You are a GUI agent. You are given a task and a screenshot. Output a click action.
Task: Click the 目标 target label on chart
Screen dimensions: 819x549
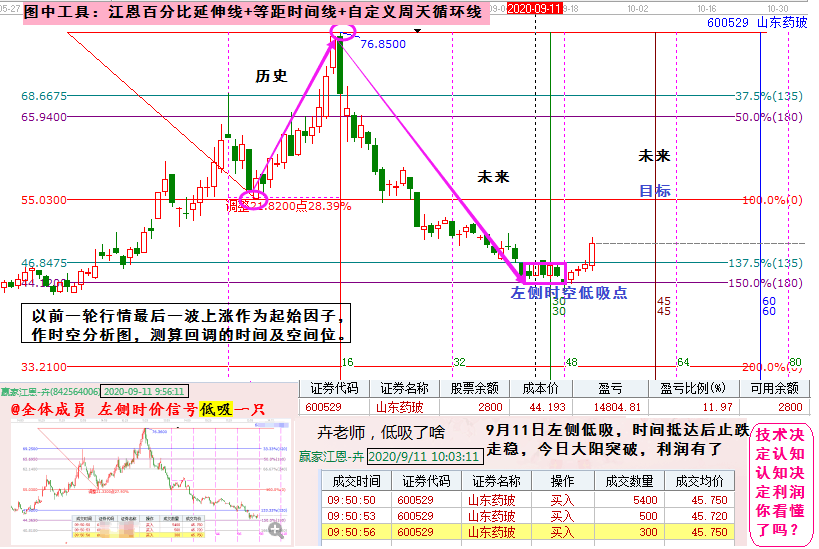pos(655,191)
